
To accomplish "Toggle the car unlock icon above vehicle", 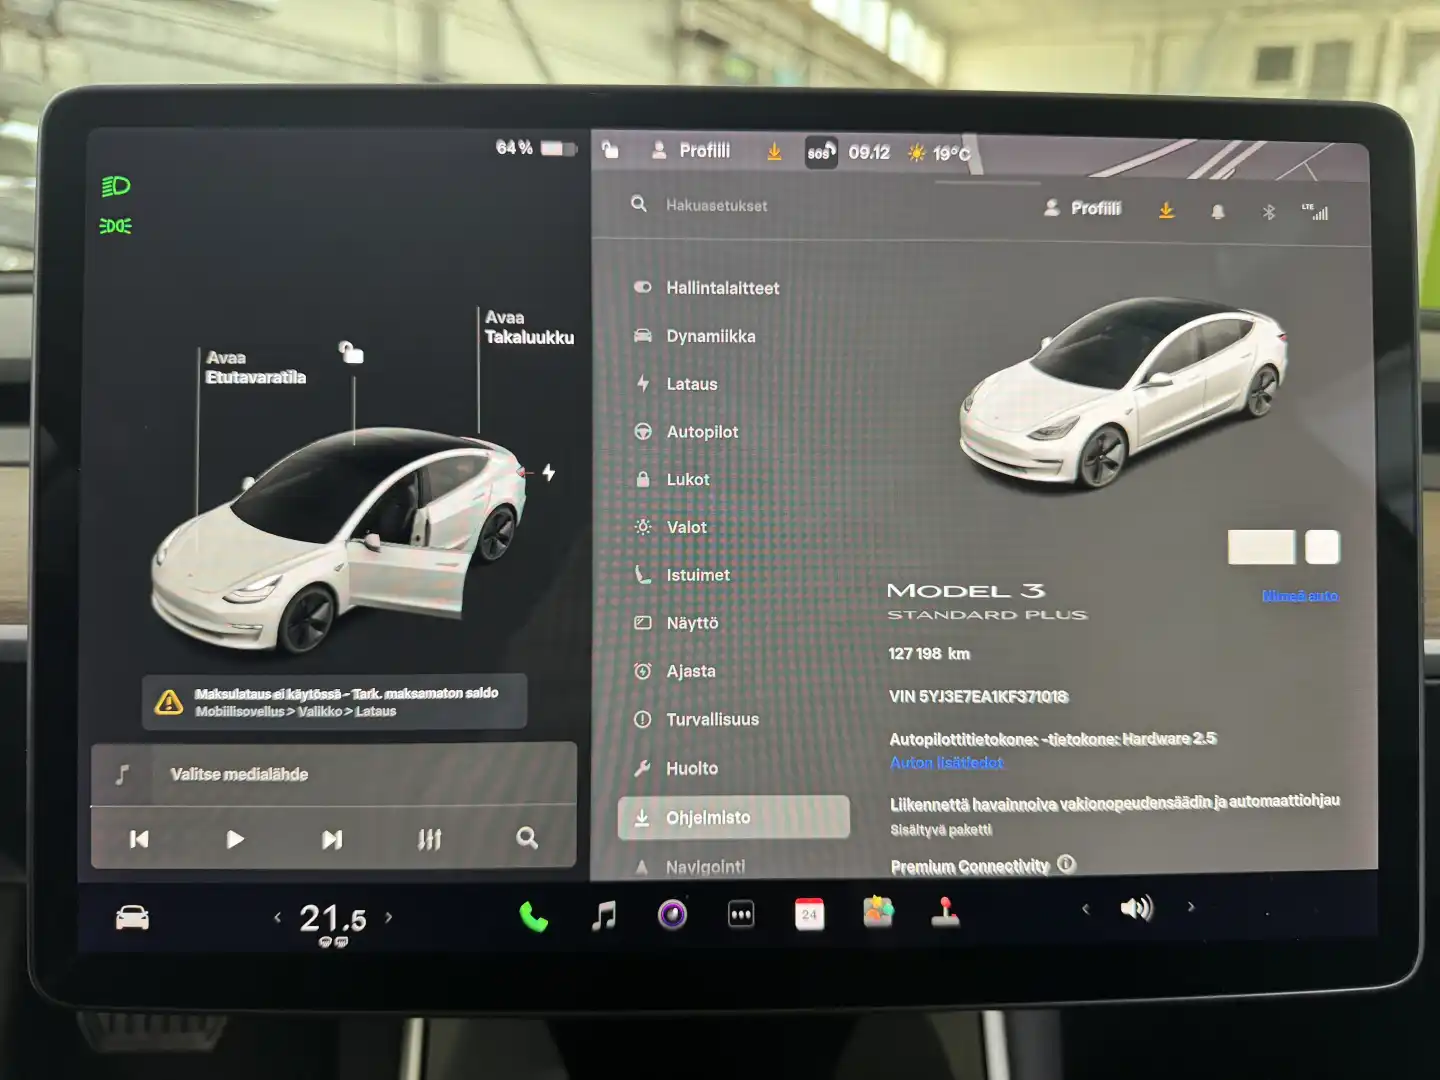I will click(351, 352).
